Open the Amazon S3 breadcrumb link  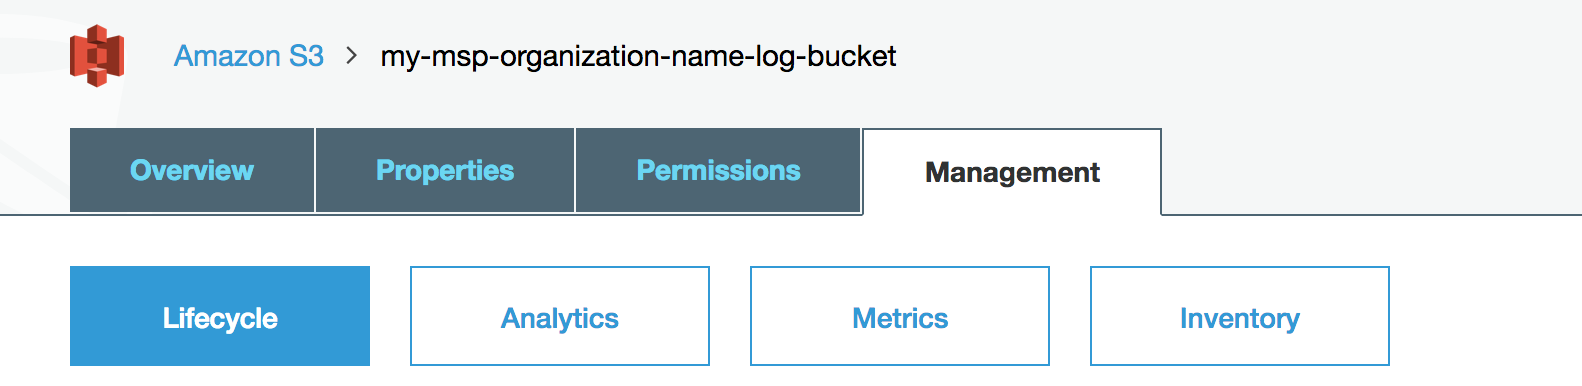(x=249, y=56)
